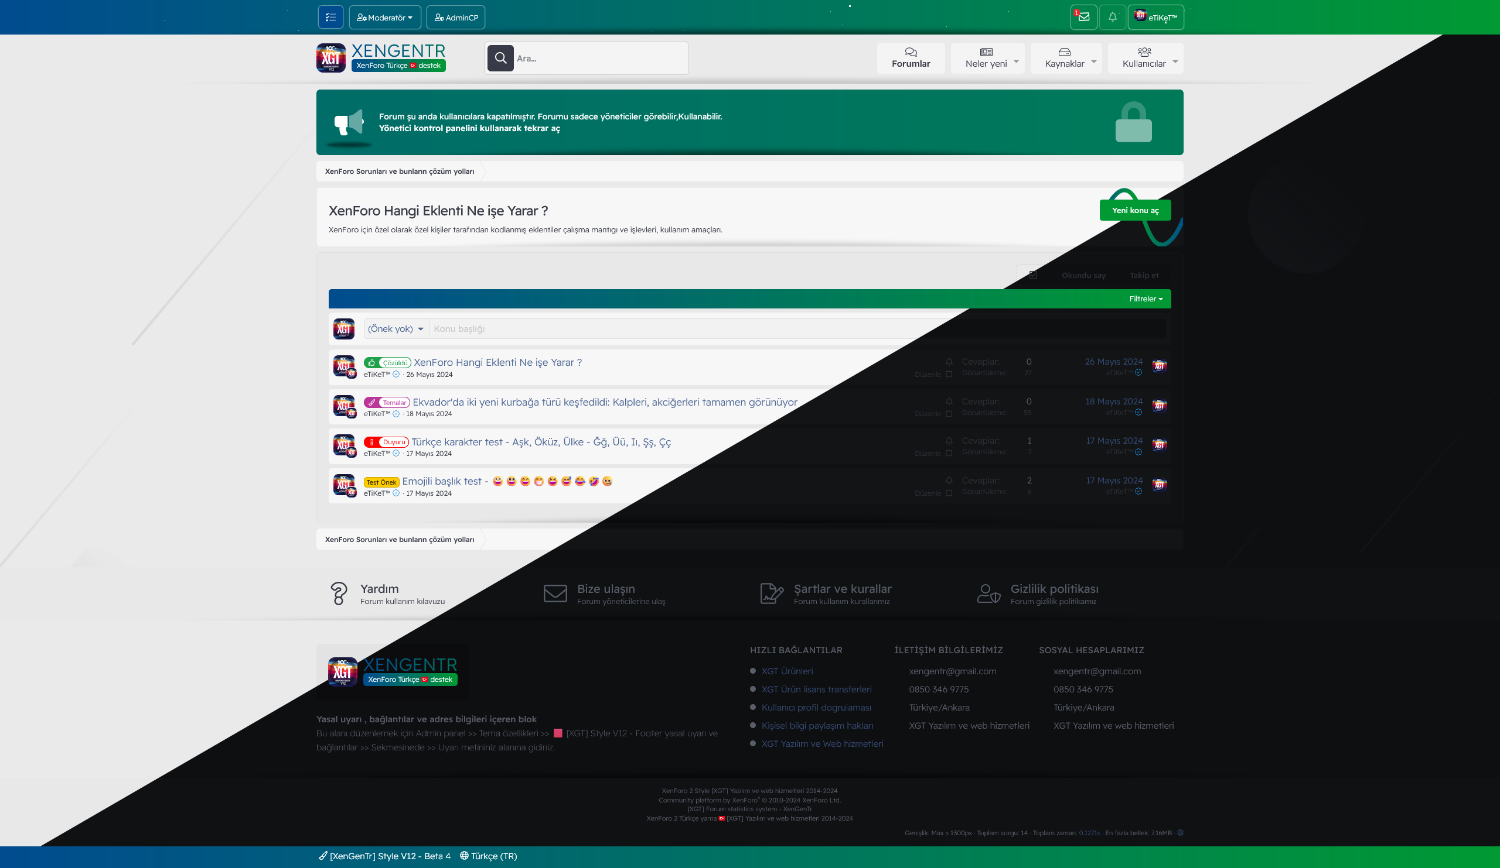Click the search magnifier icon
The height and width of the screenshot is (868, 1500).
500,58
